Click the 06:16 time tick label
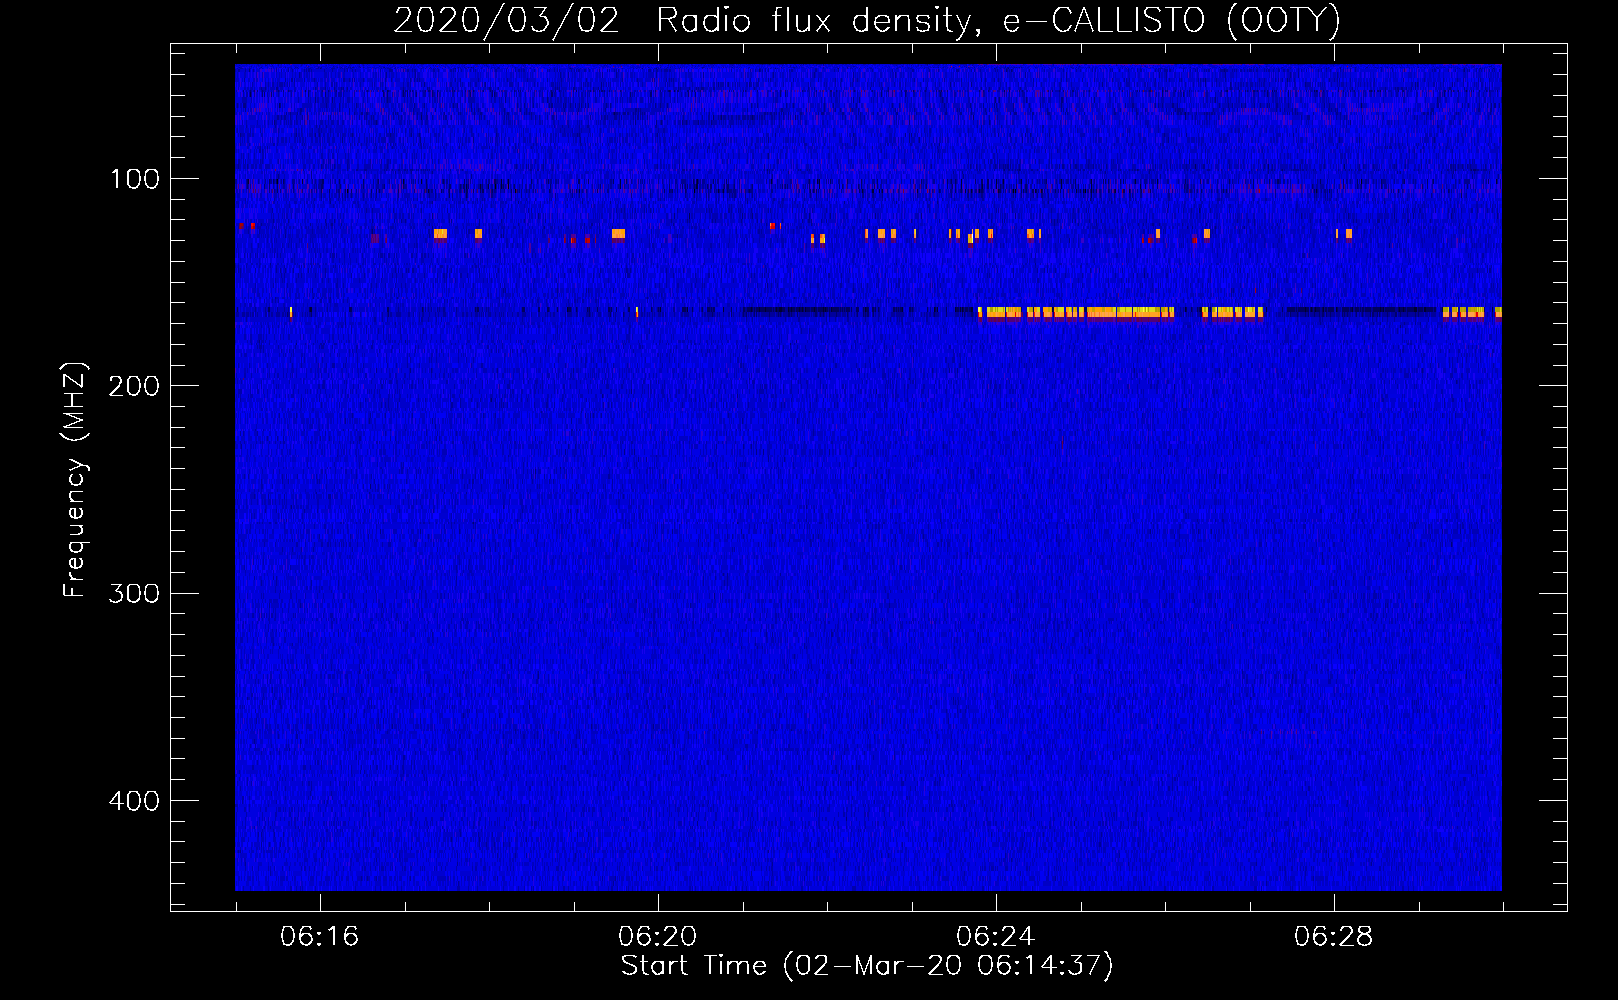The width and height of the screenshot is (1618, 1000). (319, 937)
